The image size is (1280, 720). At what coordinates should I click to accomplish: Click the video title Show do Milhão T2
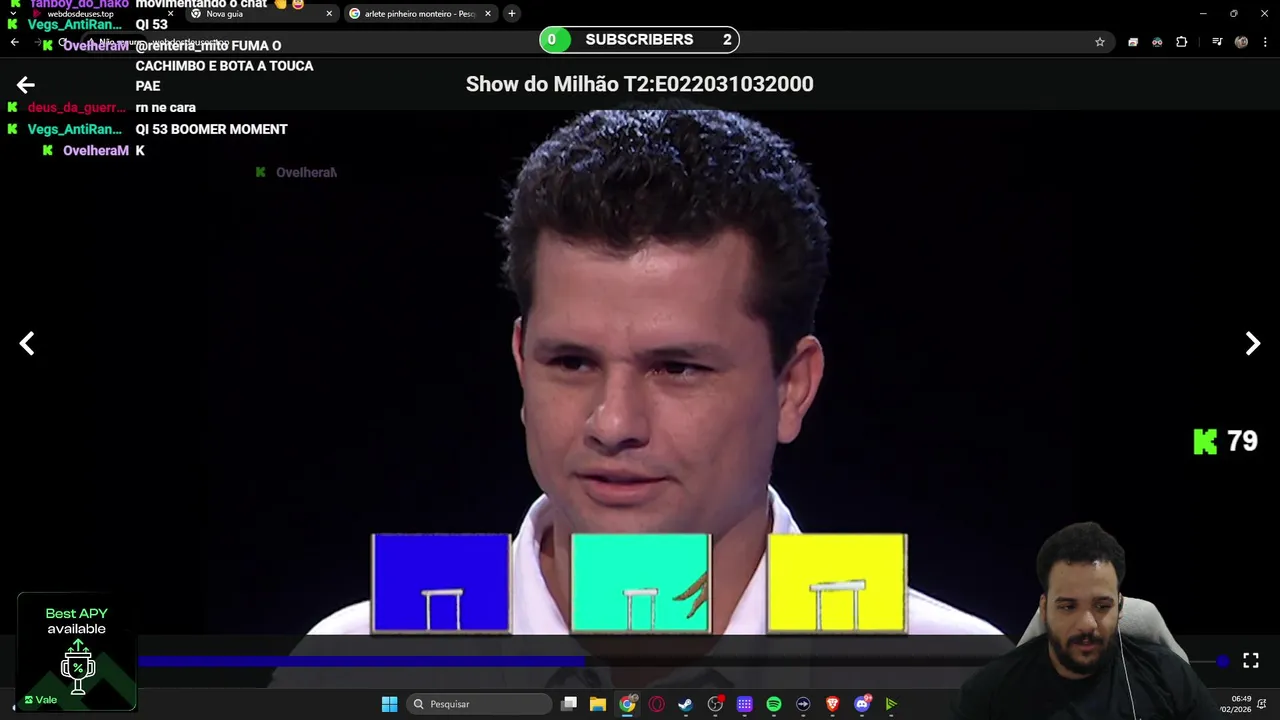[x=640, y=84]
